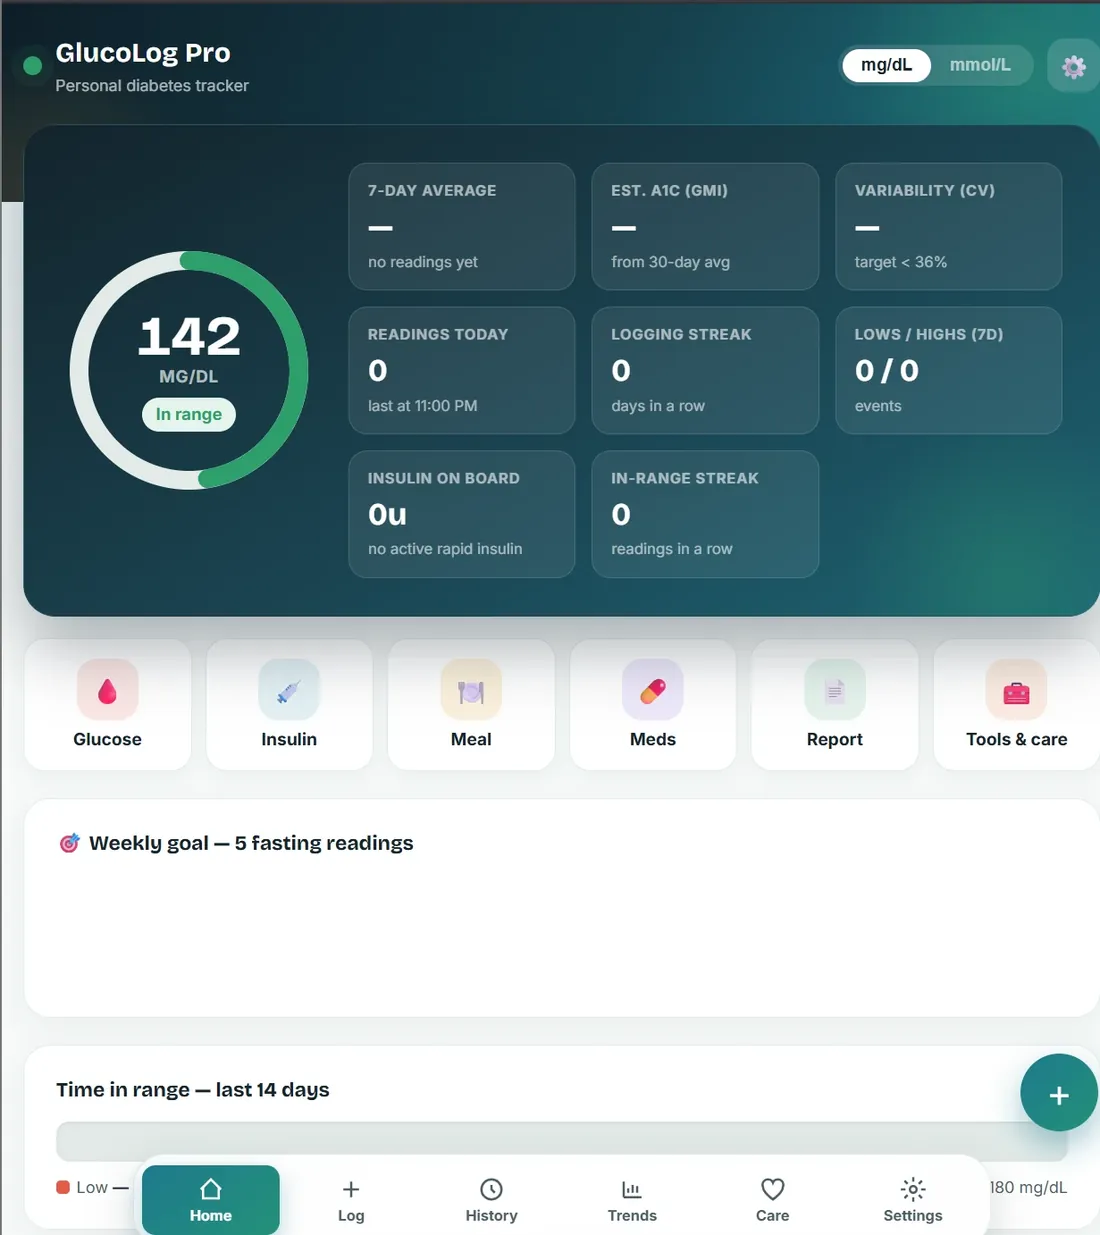Click the GlucoLog Pro app title
Viewport: 1100px width, 1235px height.
143,53
